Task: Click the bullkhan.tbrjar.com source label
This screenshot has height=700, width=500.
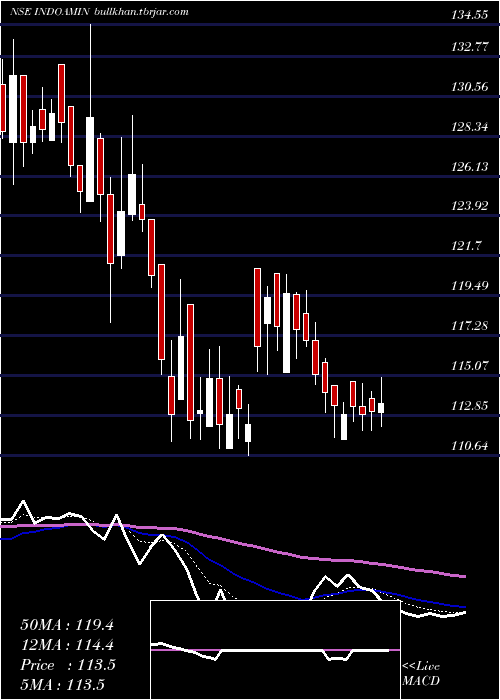Action: pyautogui.click(x=142, y=12)
